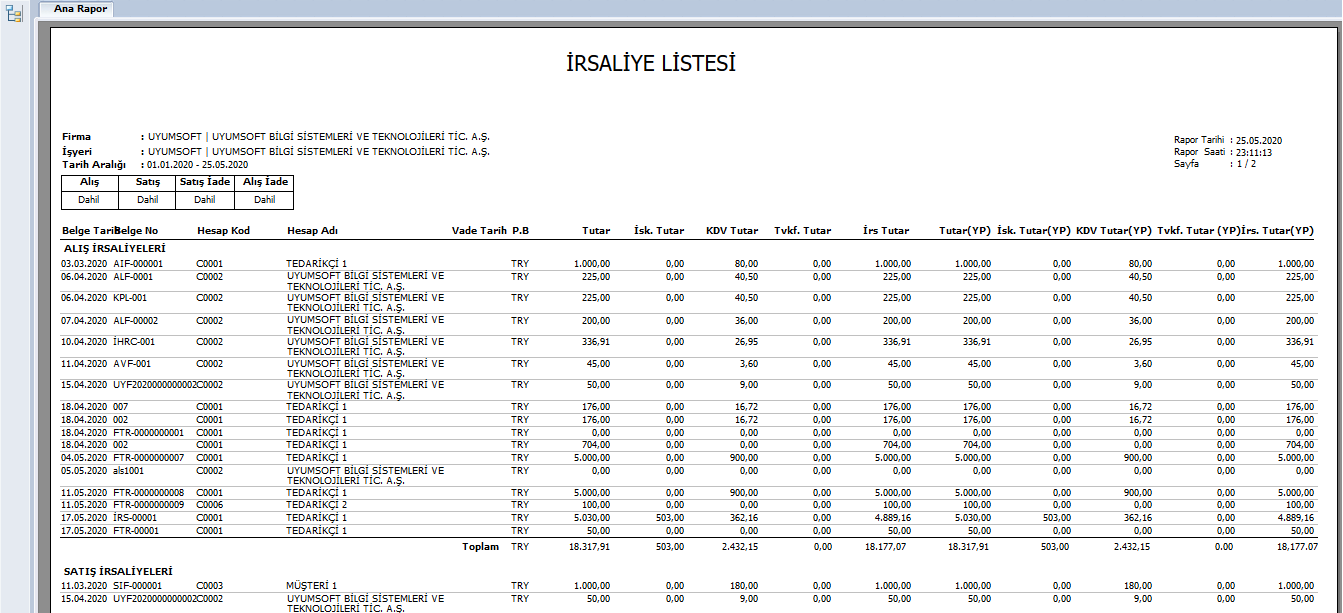This screenshot has width=1343, height=613.
Task: Click the Dahil cell under Satış
Action: (145, 199)
